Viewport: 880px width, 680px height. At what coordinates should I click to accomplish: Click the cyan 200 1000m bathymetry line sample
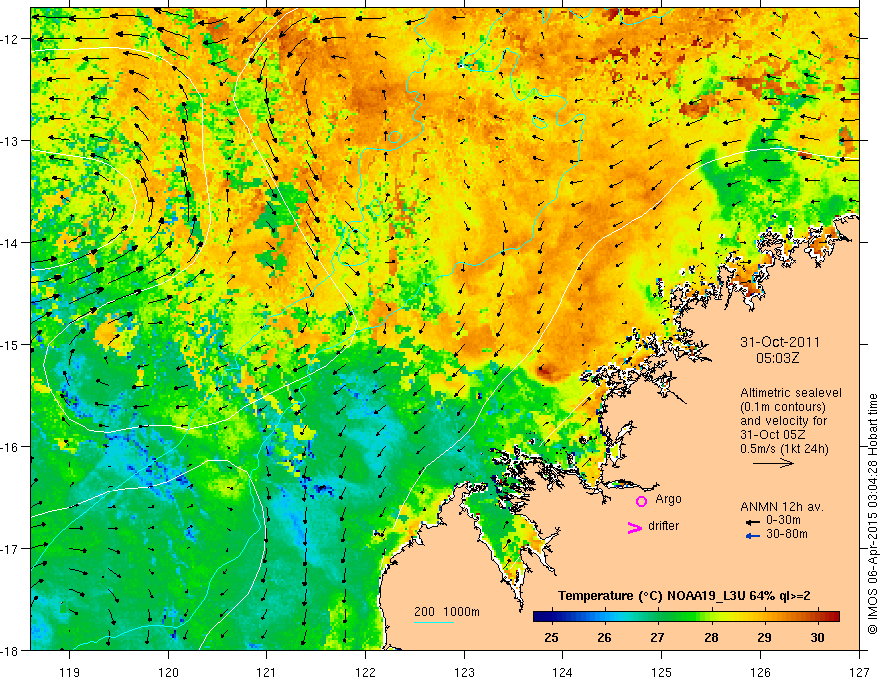click(434, 622)
